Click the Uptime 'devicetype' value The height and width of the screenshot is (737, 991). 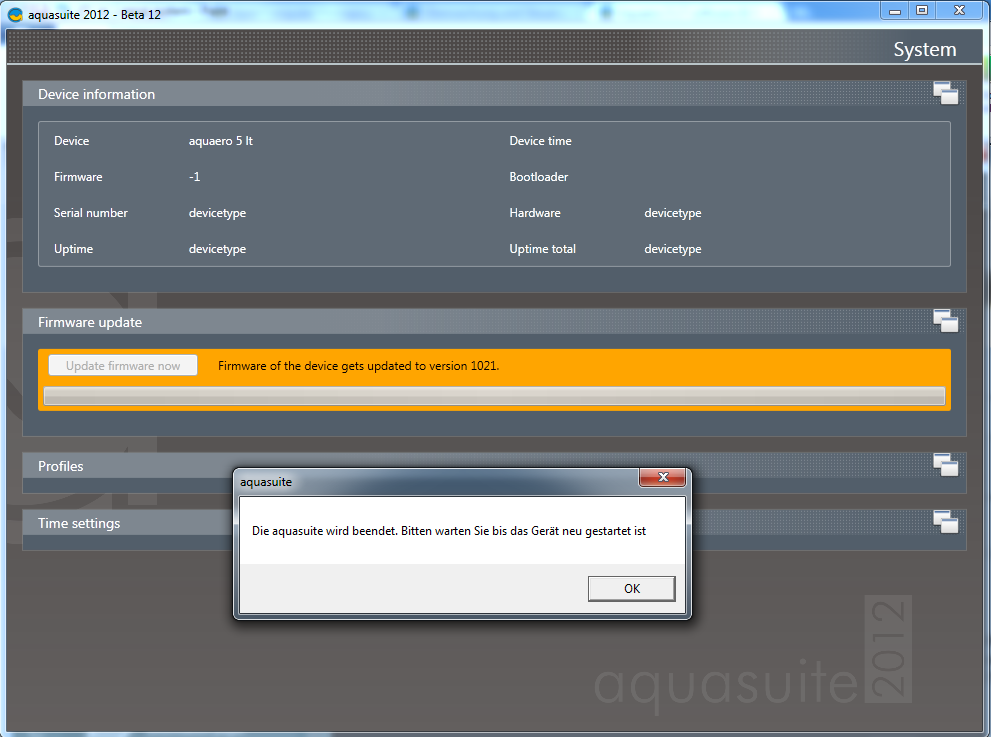[217, 249]
